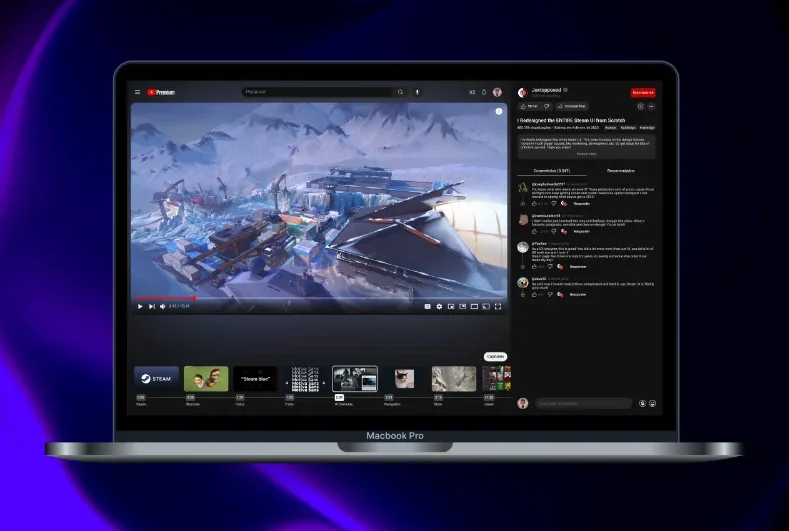789x531 pixels.
Task: Click the first hashtag after the upload date
Action: (x=610, y=128)
